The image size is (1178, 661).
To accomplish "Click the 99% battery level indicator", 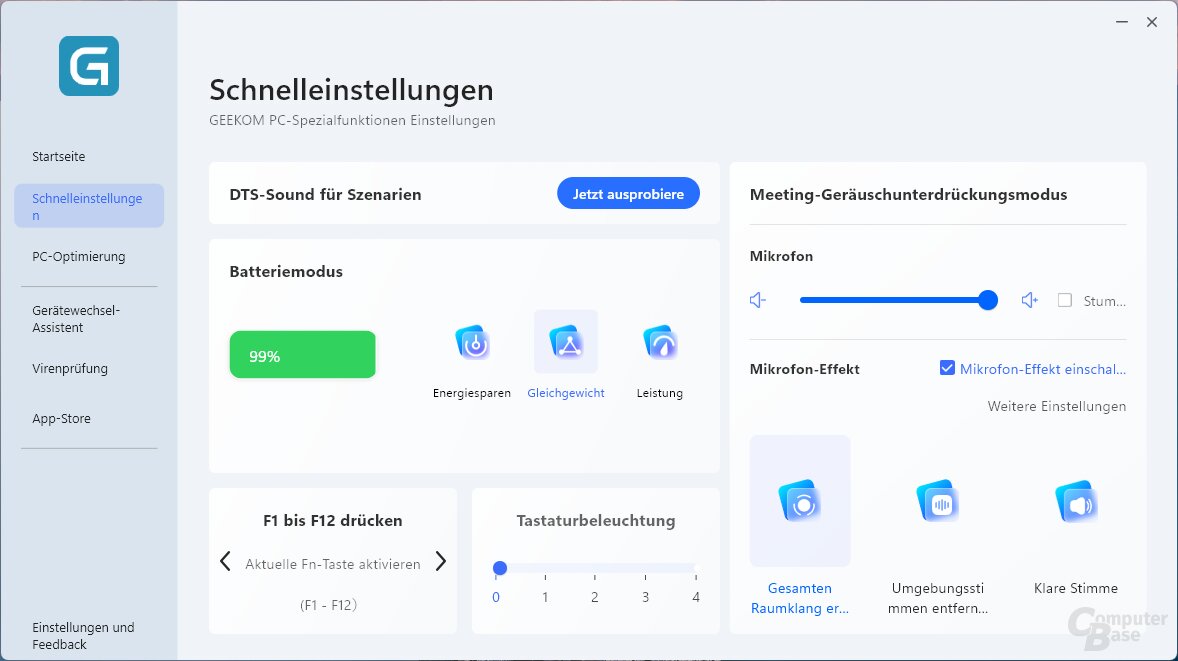I will click(302, 354).
